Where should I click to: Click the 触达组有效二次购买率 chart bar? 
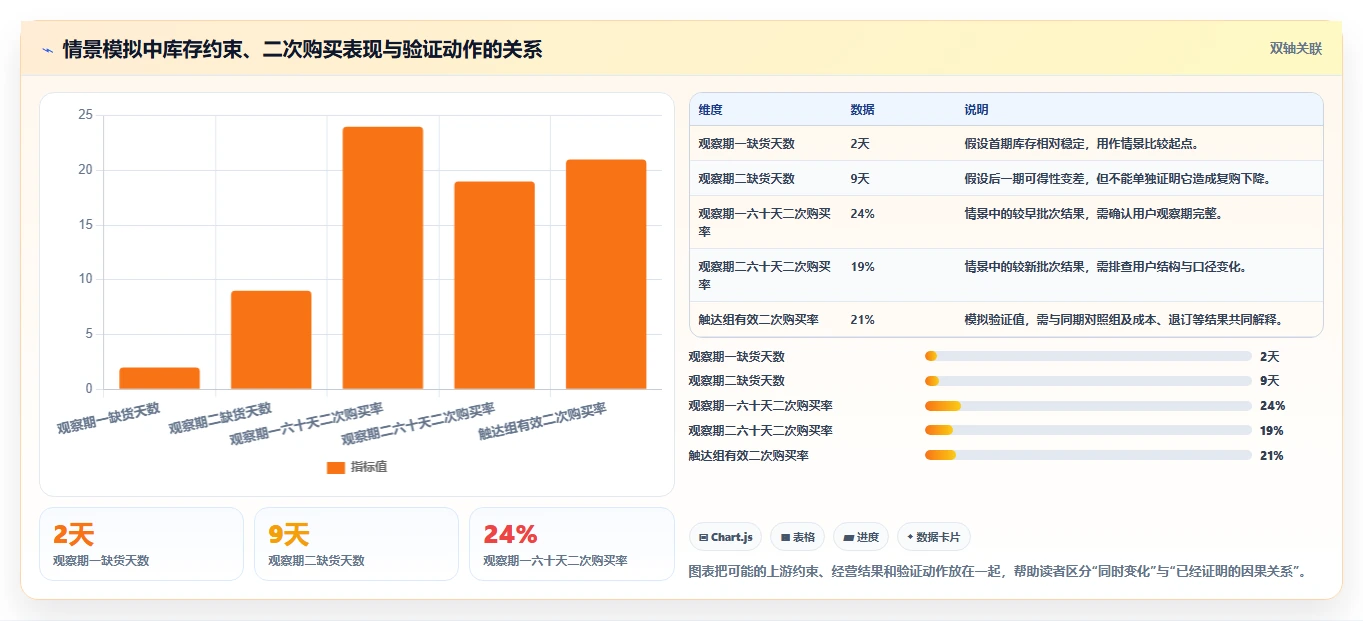(x=605, y=274)
